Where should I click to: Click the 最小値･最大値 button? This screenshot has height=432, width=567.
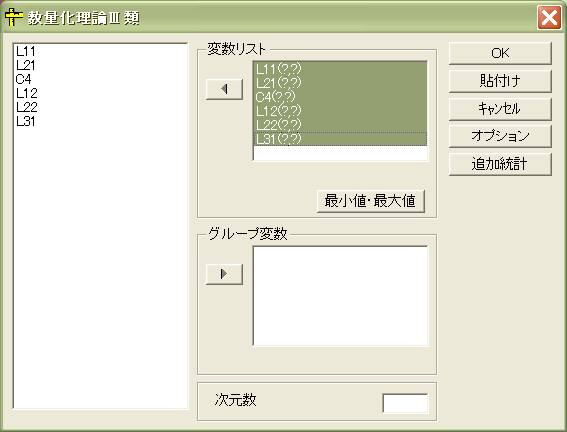[x=370, y=201]
